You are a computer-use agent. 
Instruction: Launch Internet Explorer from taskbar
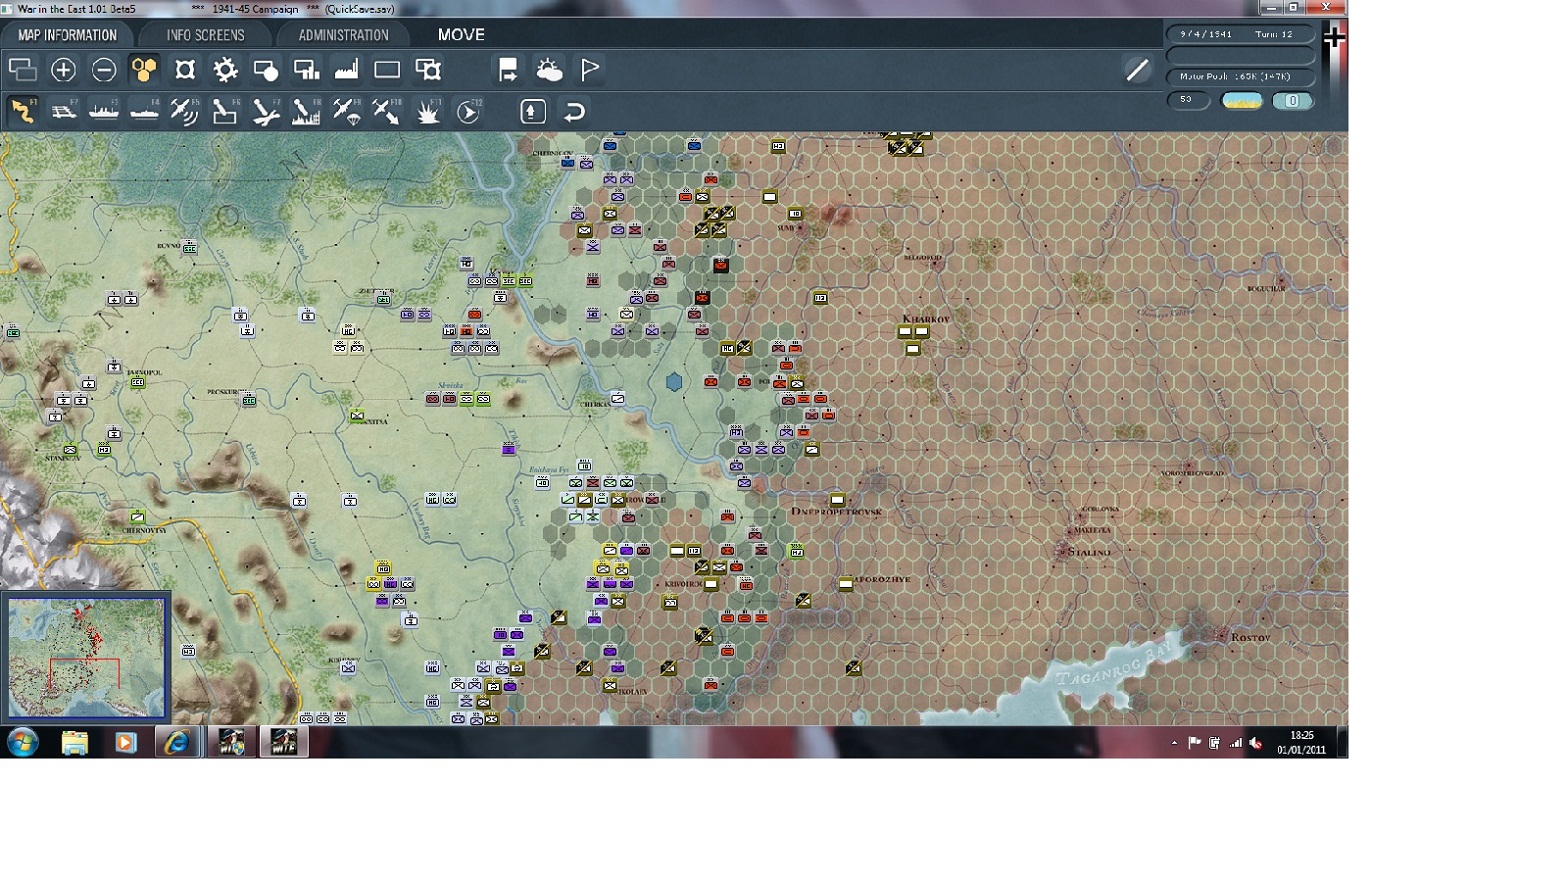(x=177, y=742)
